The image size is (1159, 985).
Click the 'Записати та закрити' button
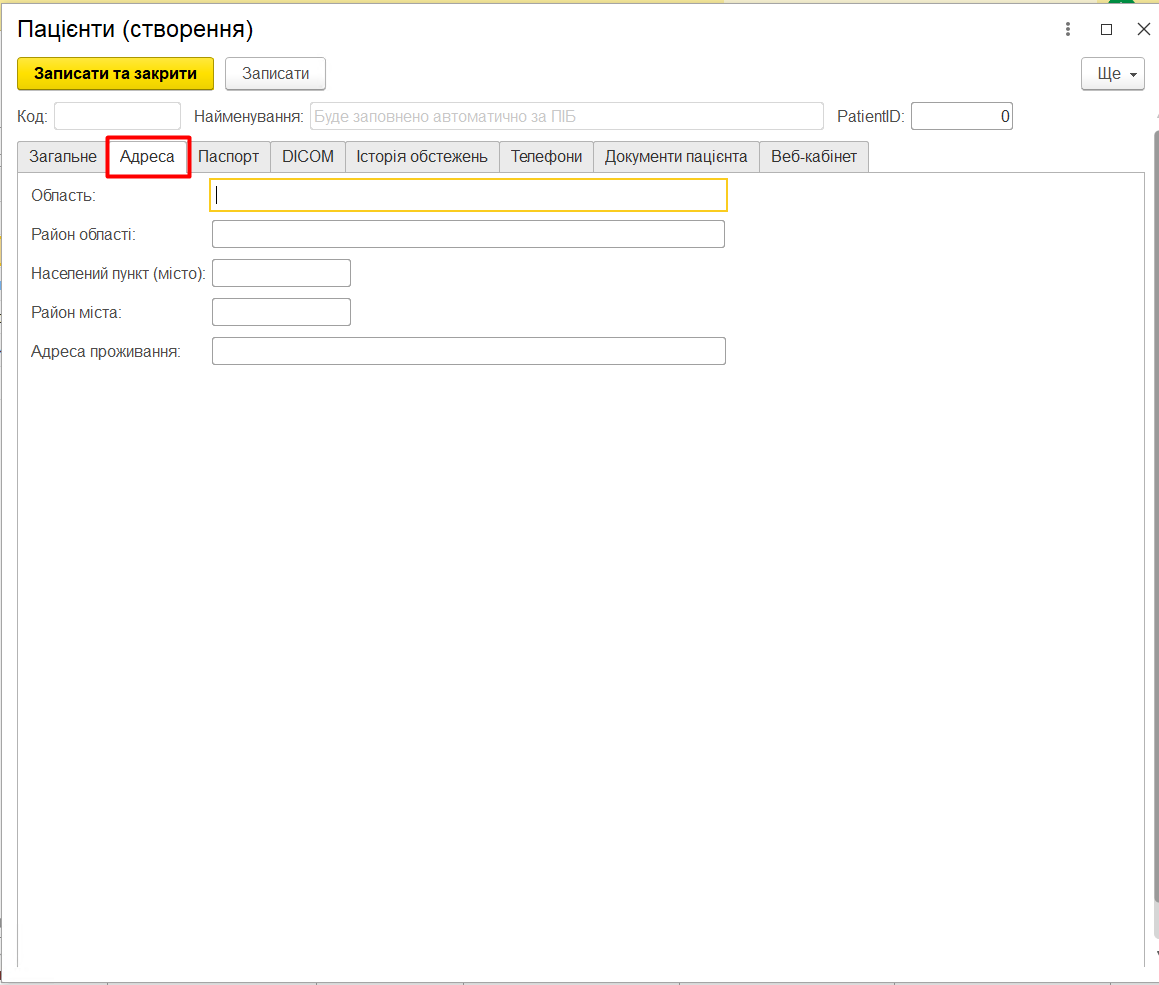point(115,74)
